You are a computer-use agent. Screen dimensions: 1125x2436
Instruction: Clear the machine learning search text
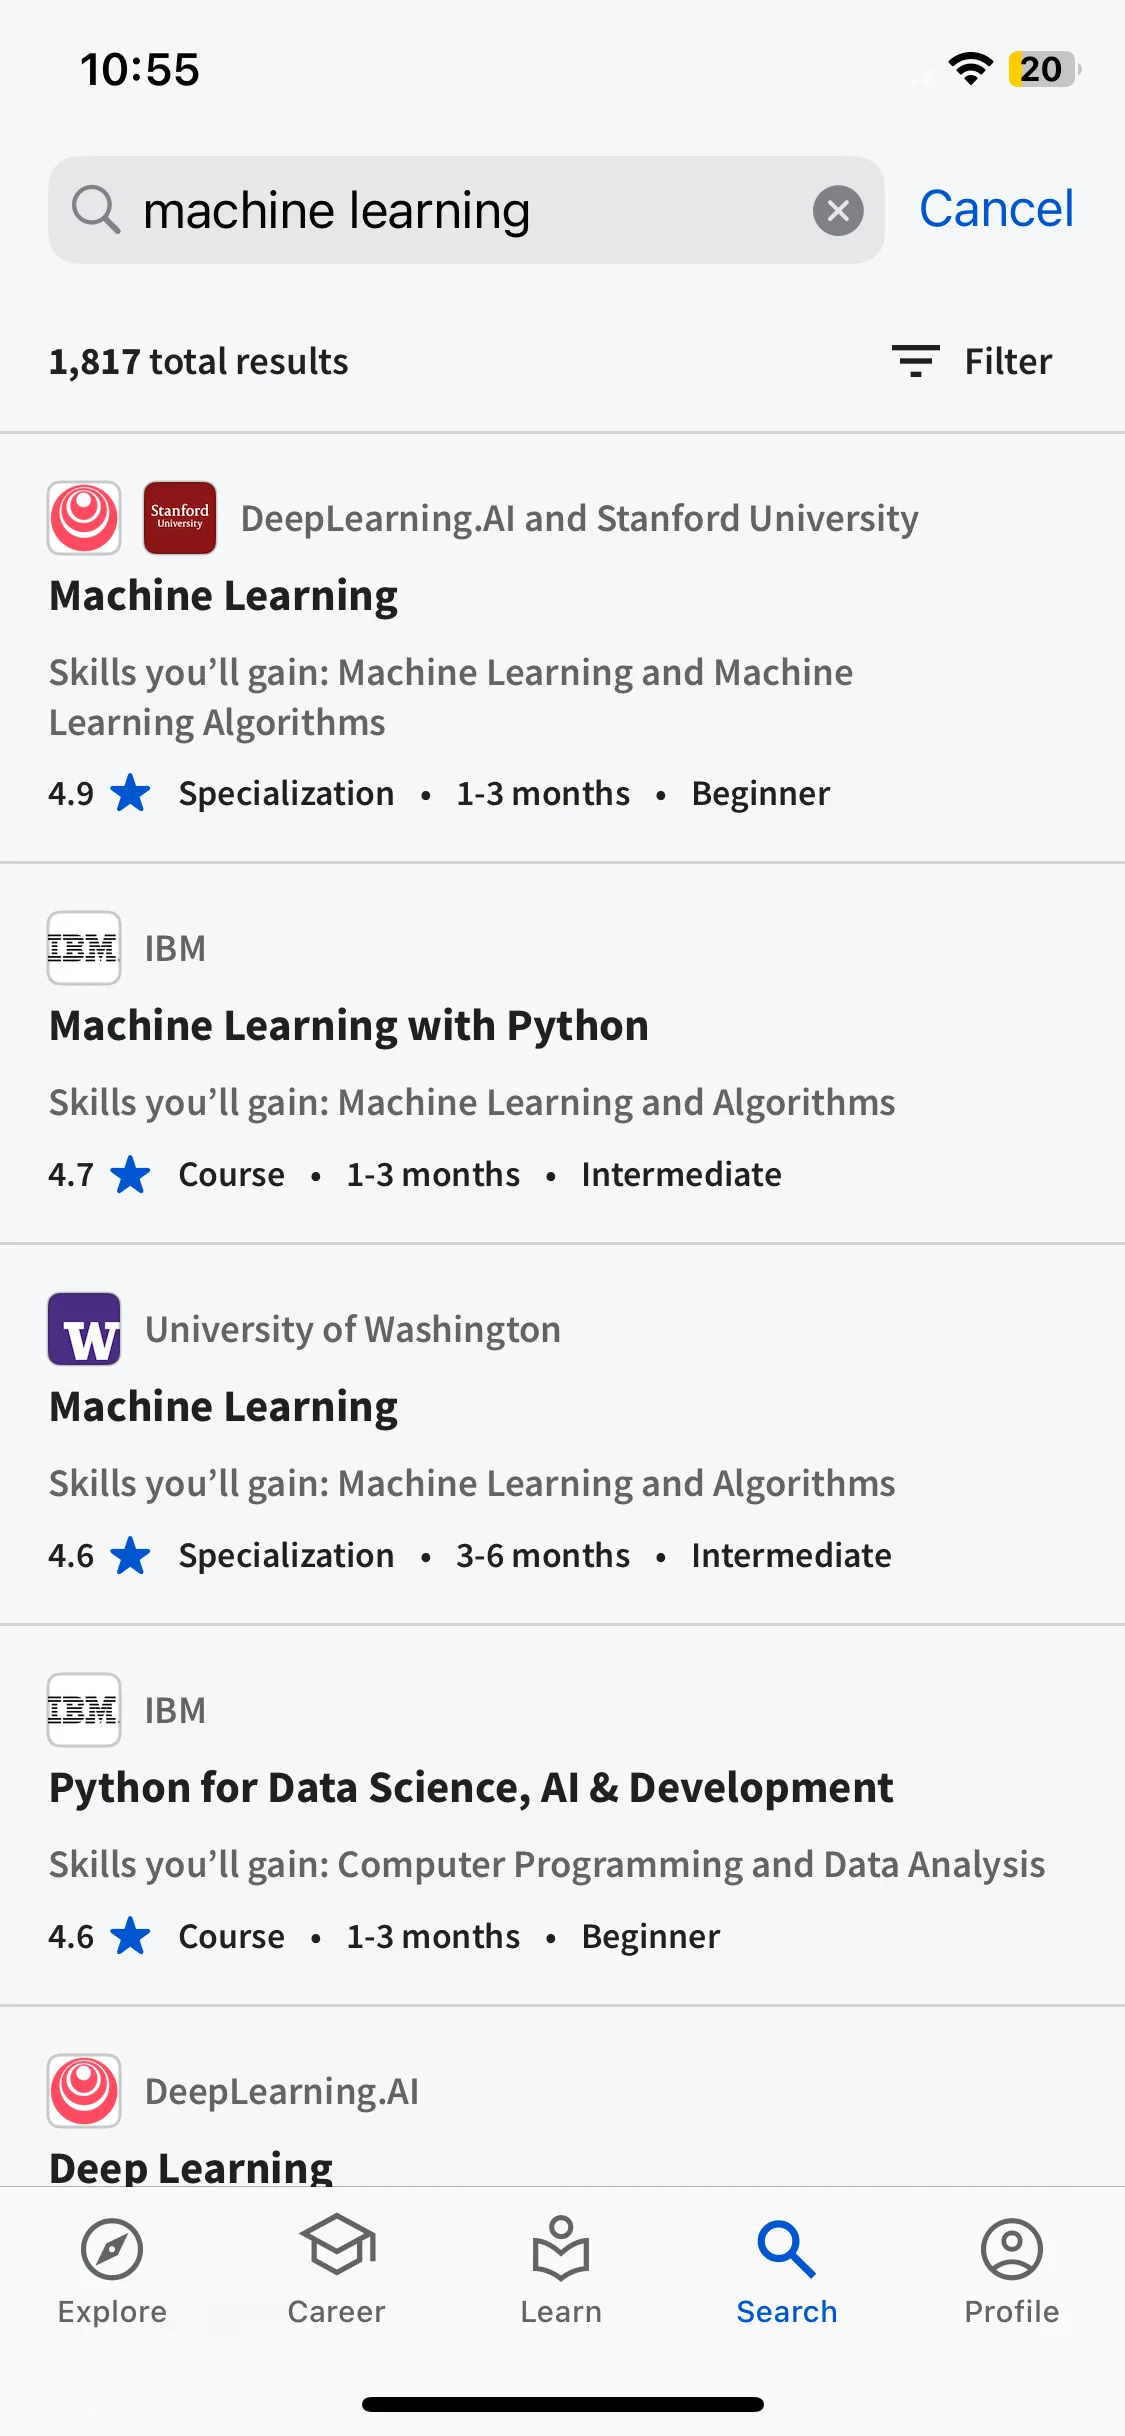point(838,211)
